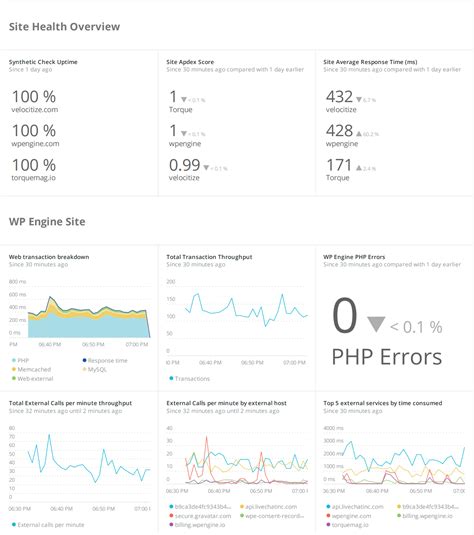474x535 pixels.
Task: Click the WP Engine Site section heading
Action: 47,222
